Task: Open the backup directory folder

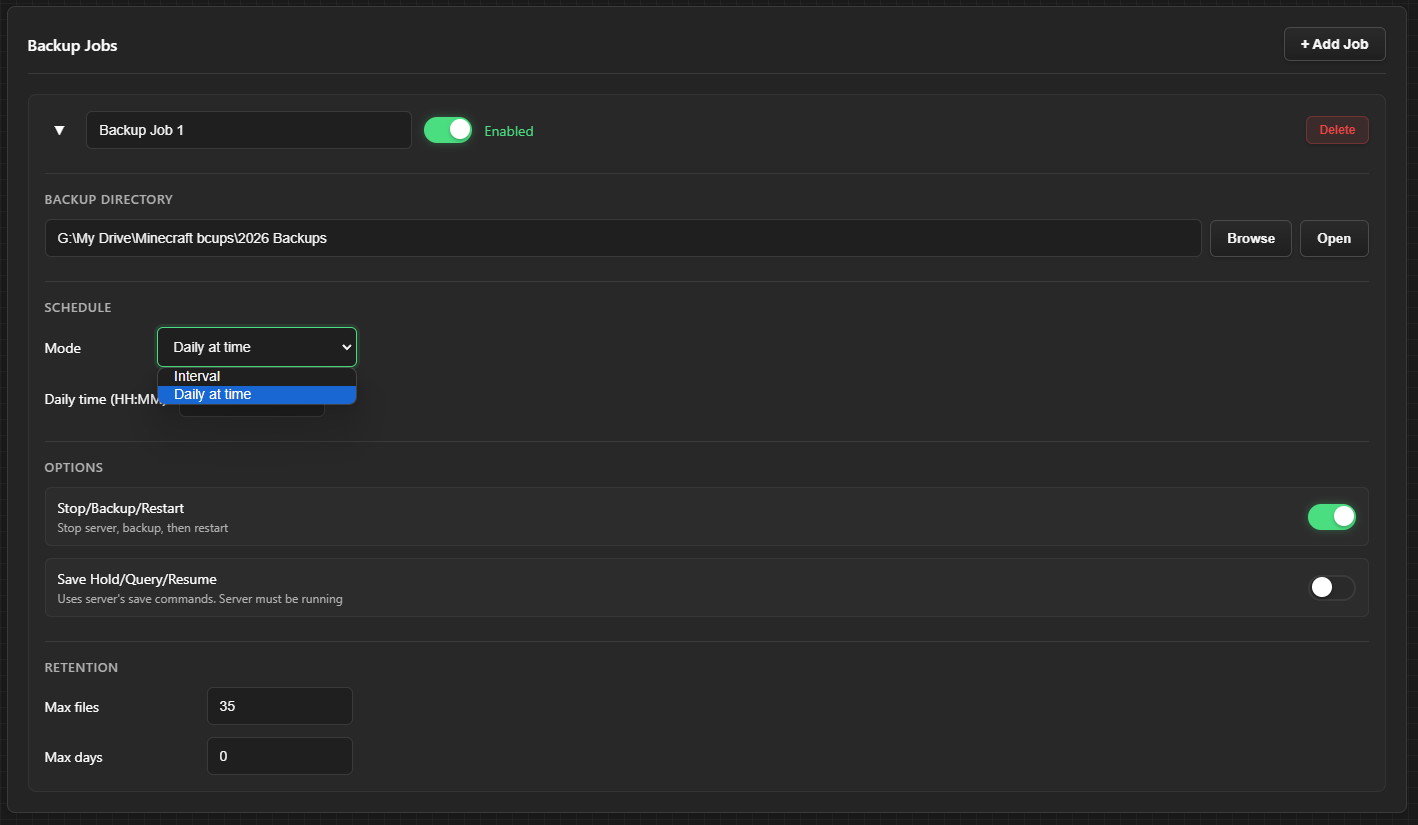Action: 1333,238
